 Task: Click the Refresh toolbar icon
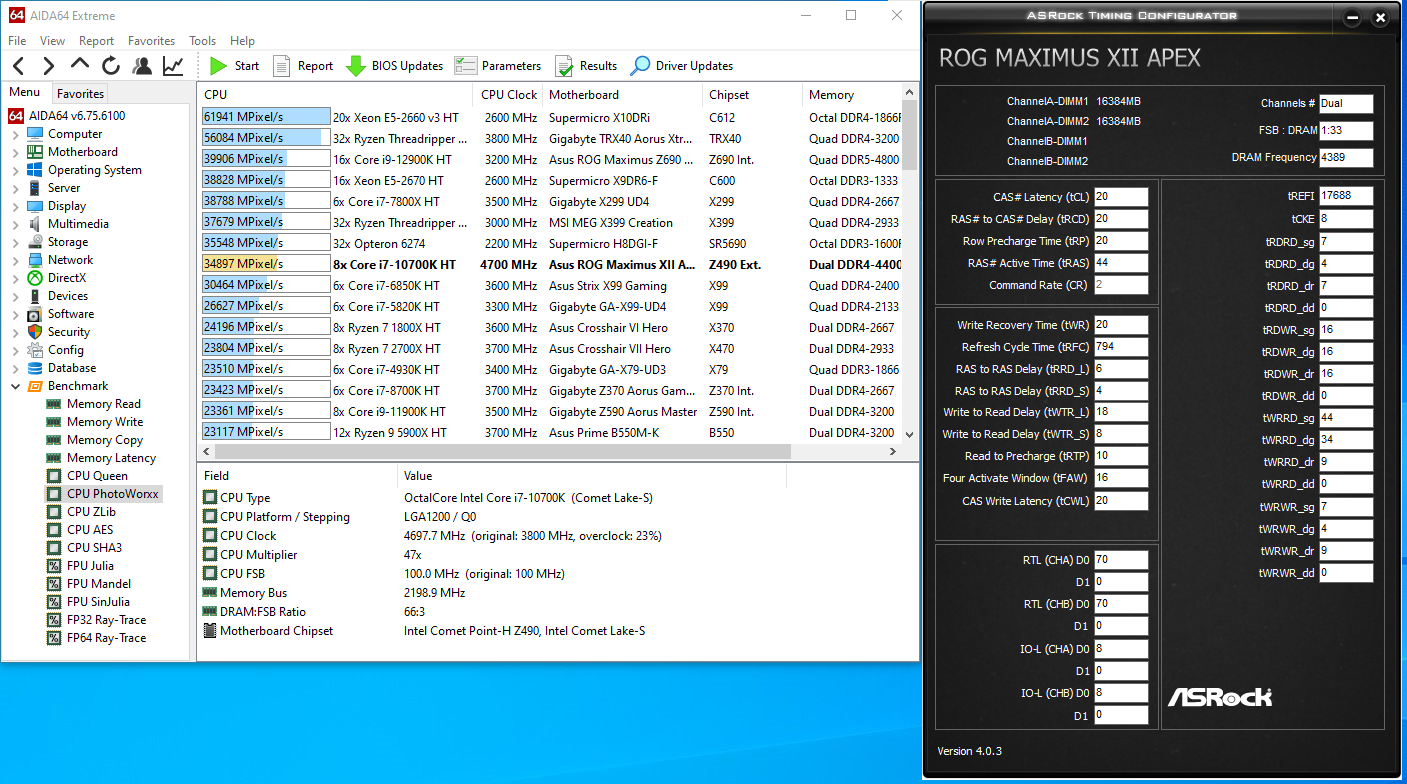[111, 66]
